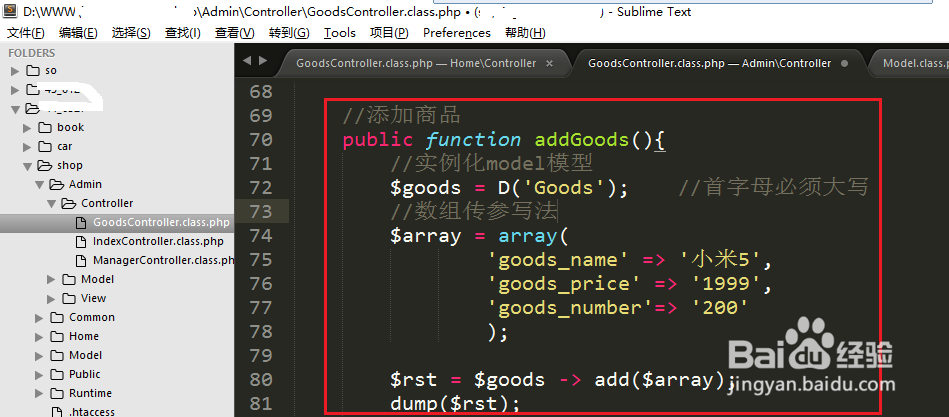Click the 'goods_name' array key

pyautogui.click(x=558, y=260)
